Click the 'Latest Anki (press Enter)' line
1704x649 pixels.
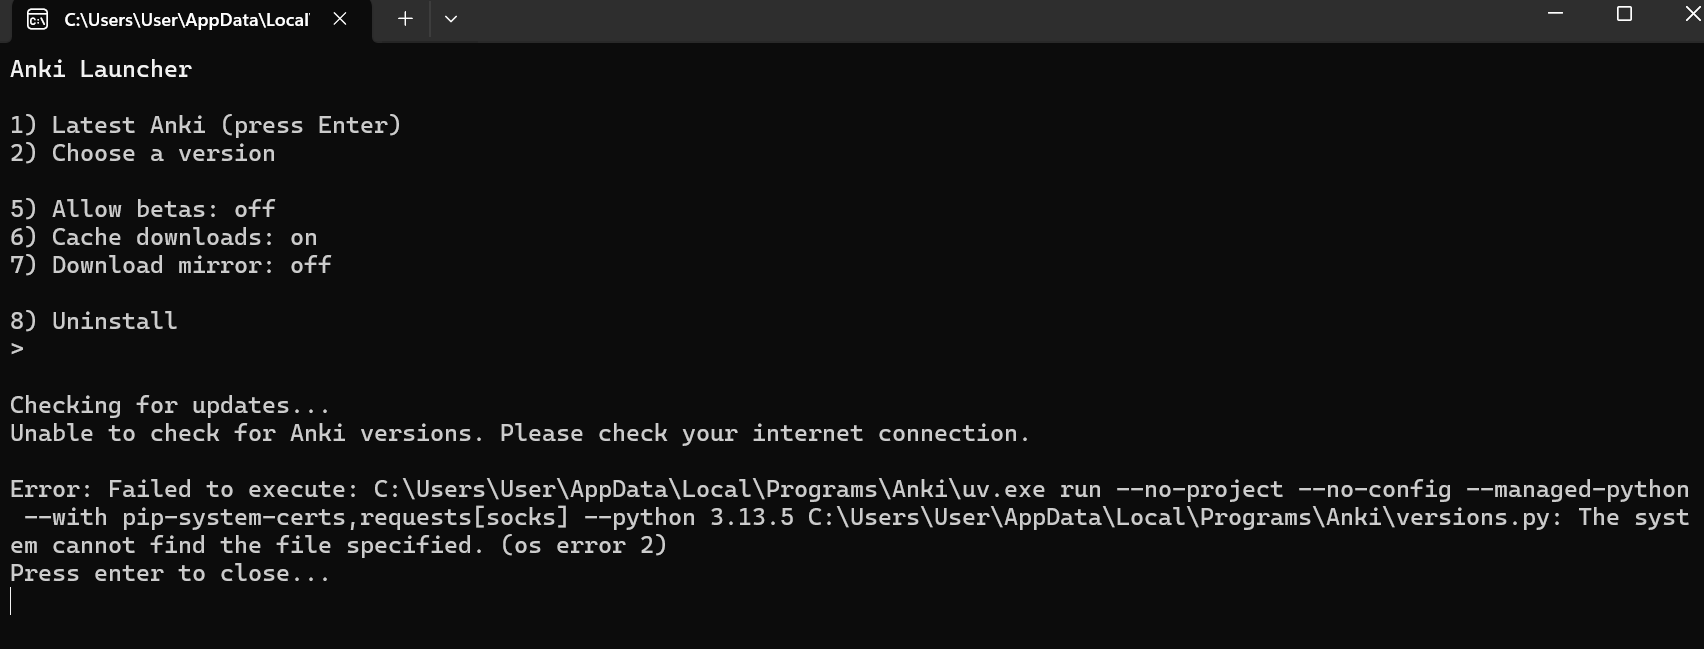205,125
